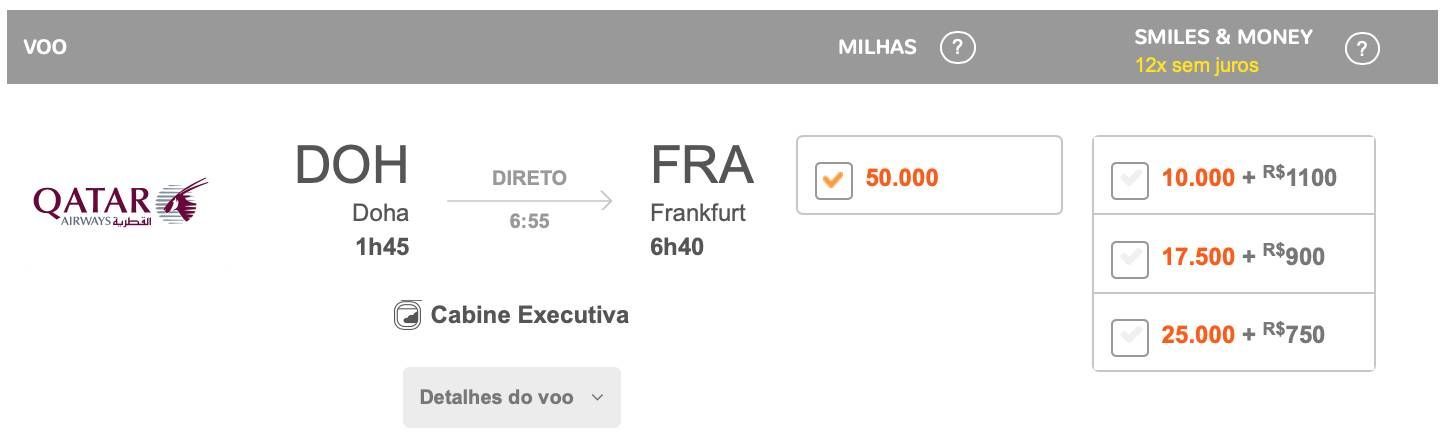The height and width of the screenshot is (438, 1452).
Task: Click the 12x sem juros text
Action: 1197,66
